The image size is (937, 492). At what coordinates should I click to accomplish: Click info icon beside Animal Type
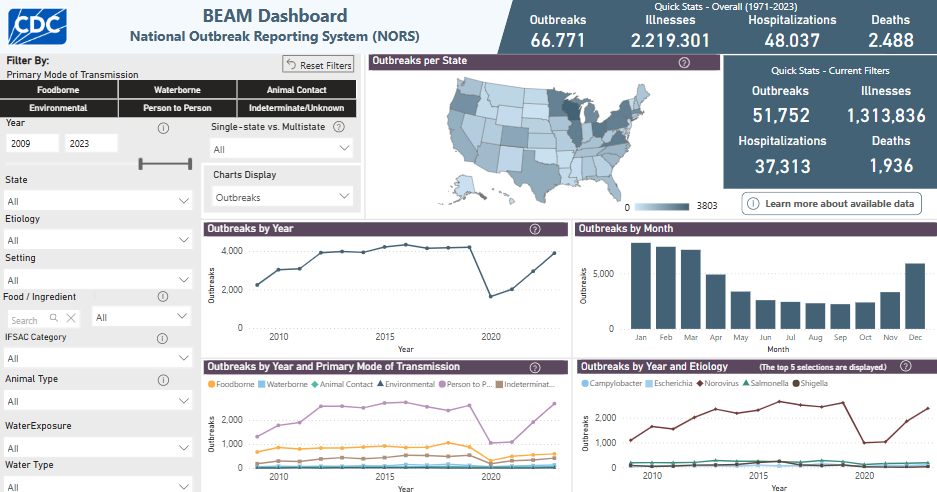(163, 380)
